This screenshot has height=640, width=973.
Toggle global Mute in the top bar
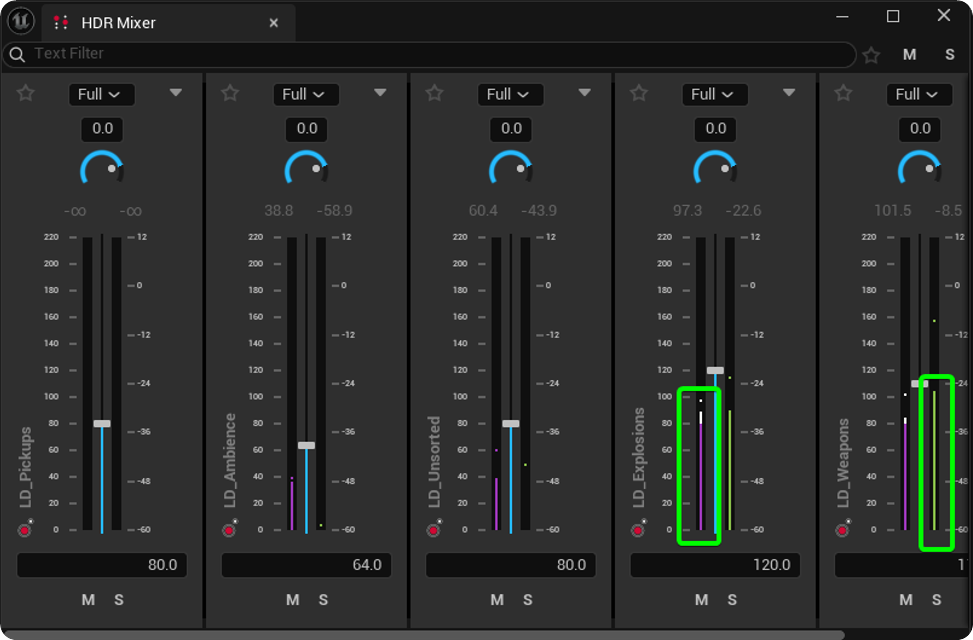910,55
